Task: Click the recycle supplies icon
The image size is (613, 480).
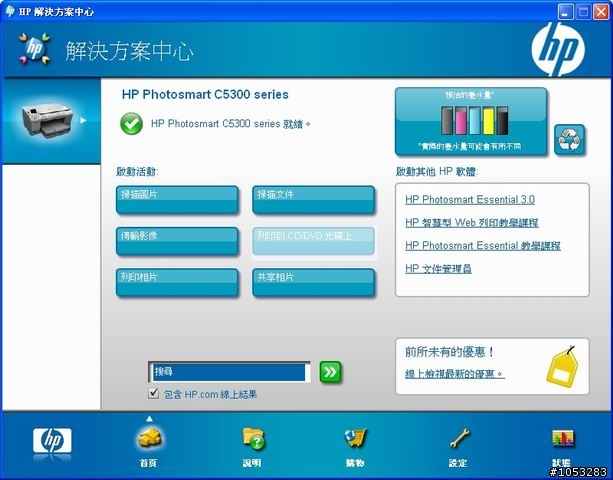Action: point(570,140)
